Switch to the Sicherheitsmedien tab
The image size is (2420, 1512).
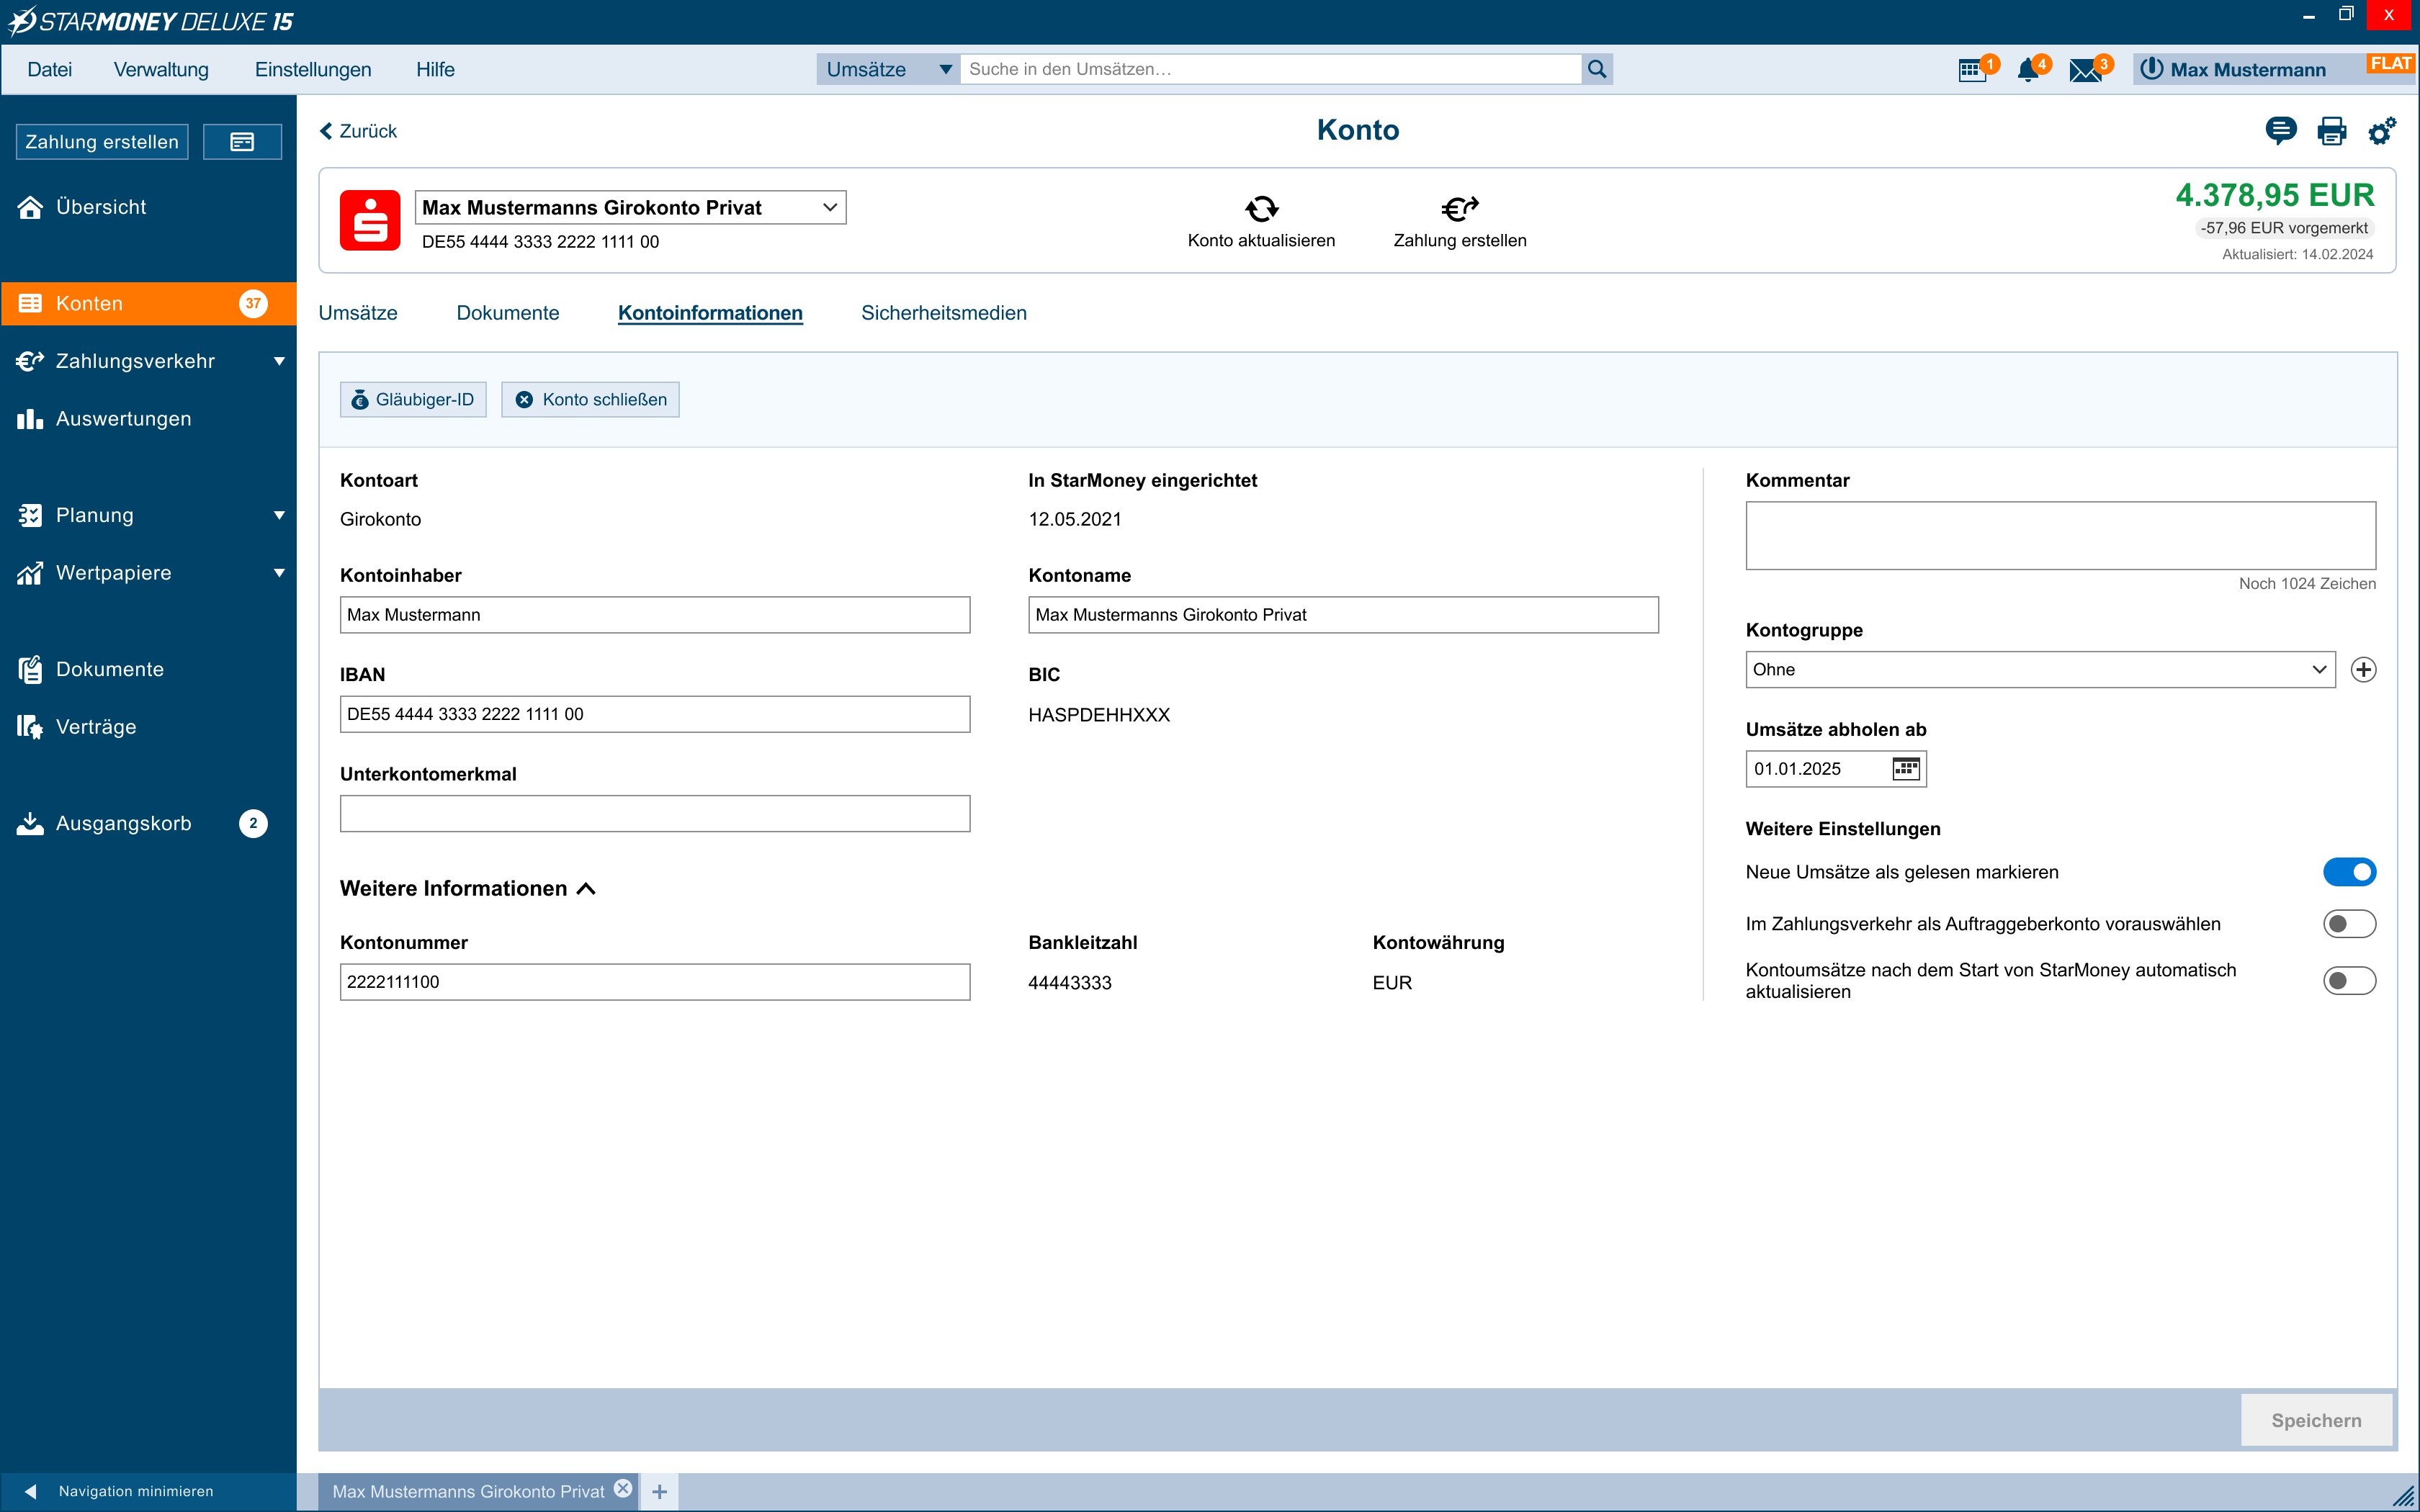(x=943, y=313)
